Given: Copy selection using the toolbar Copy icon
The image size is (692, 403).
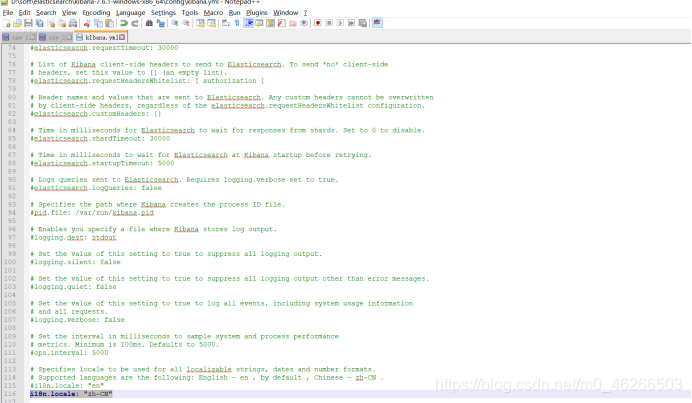Looking at the screenshot, I should tap(98, 23).
